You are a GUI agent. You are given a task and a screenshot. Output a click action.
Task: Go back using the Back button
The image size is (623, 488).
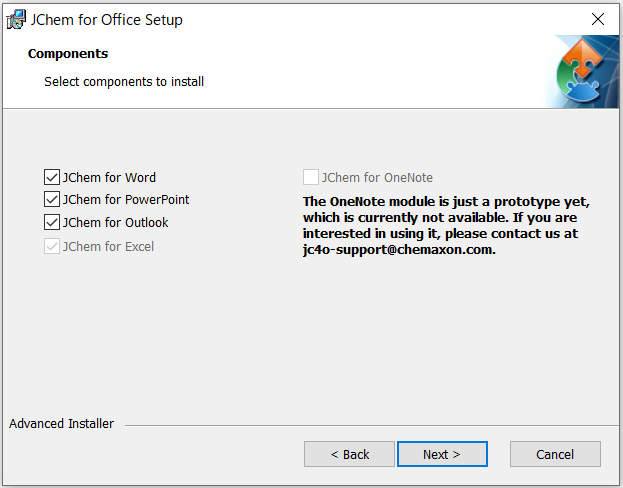(x=349, y=454)
